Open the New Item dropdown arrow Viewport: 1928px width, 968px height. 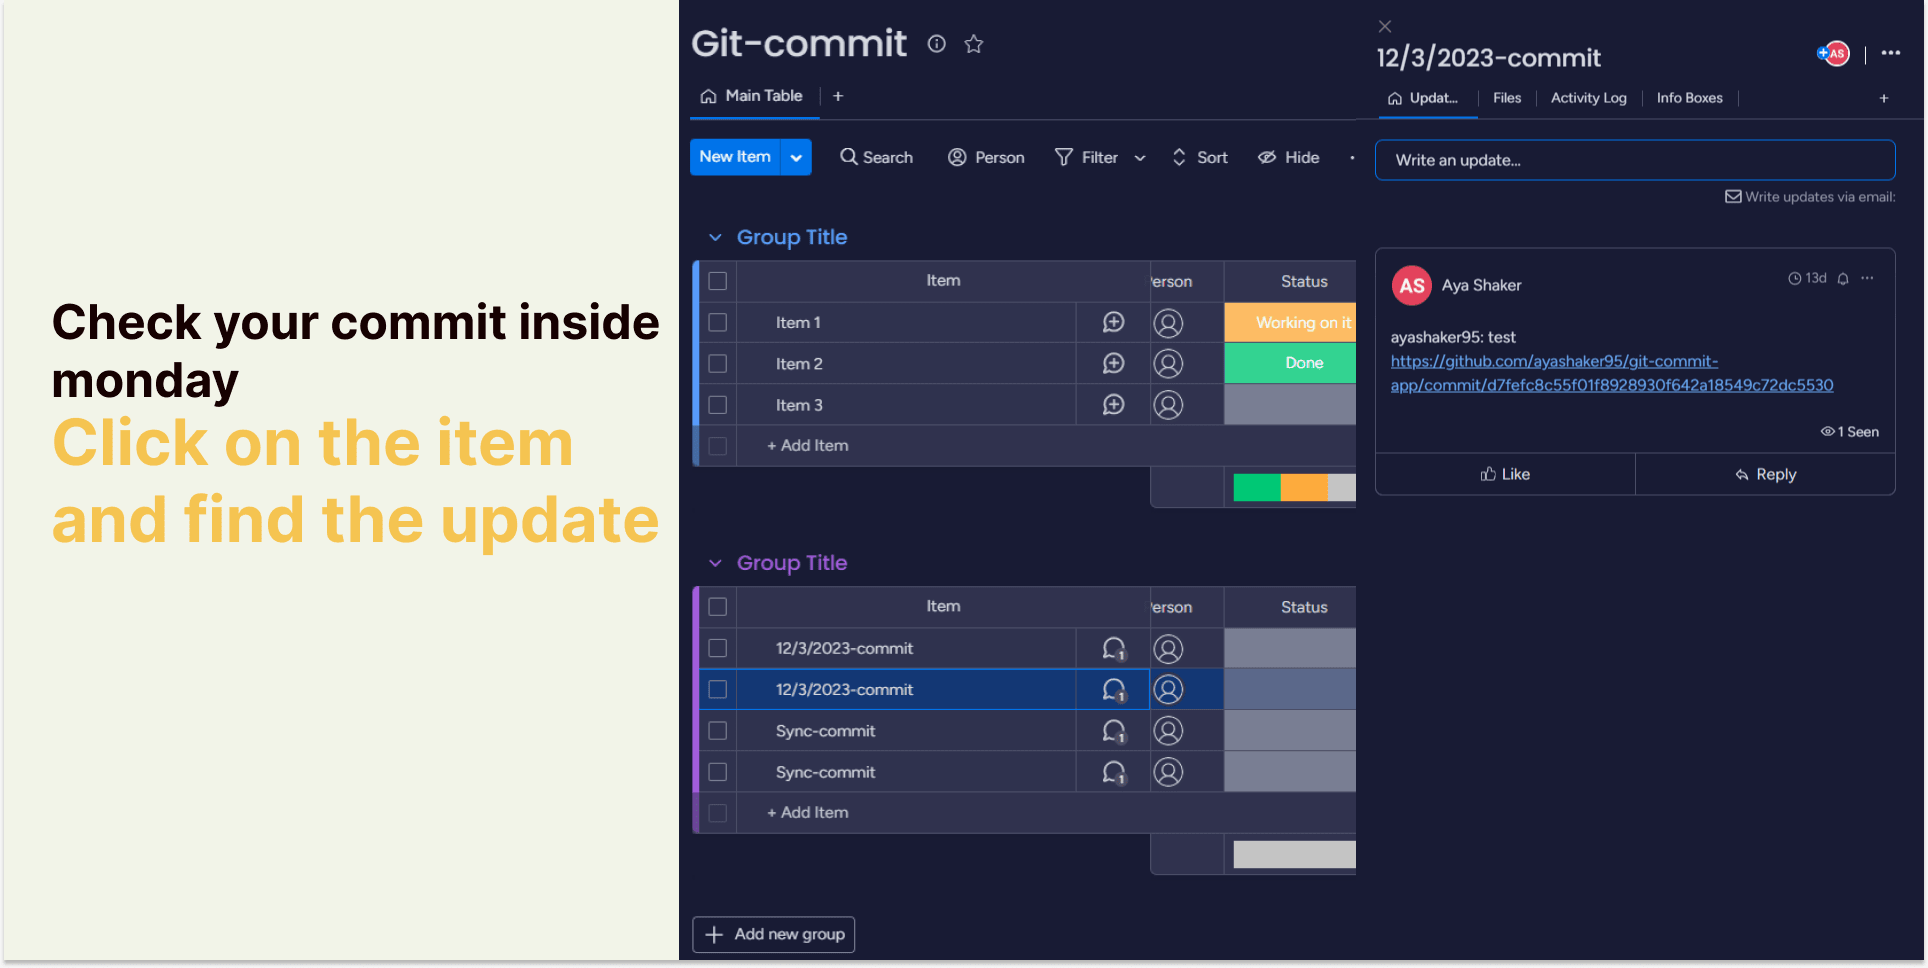click(x=796, y=157)
